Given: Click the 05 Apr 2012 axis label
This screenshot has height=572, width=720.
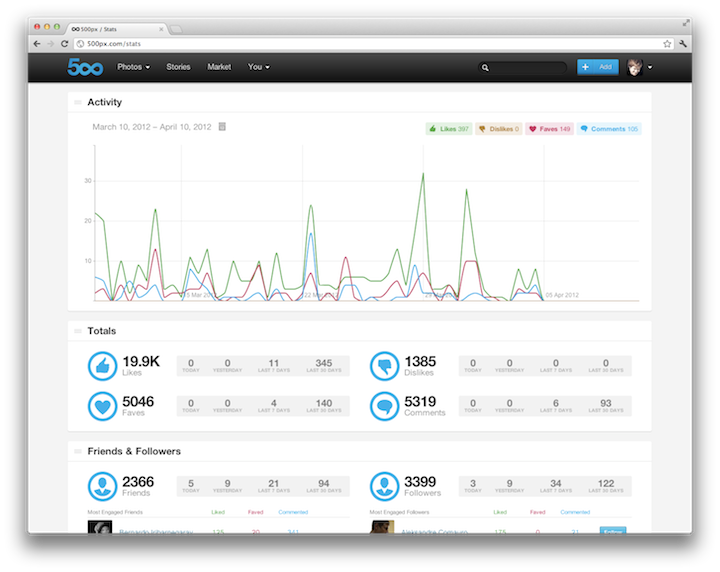Looking at the screenshot, I should (x=562, y=295).
